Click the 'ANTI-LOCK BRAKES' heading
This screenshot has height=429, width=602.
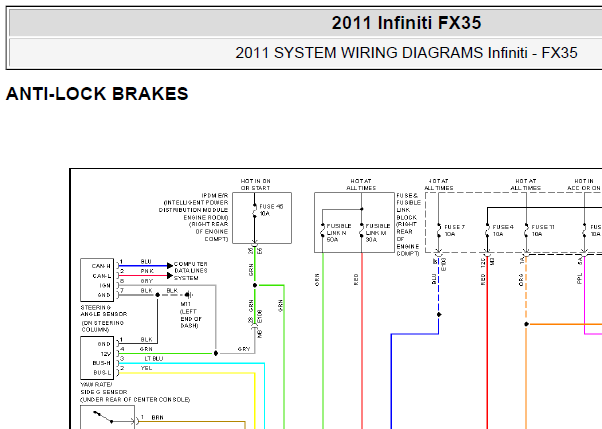pos(97,94)
